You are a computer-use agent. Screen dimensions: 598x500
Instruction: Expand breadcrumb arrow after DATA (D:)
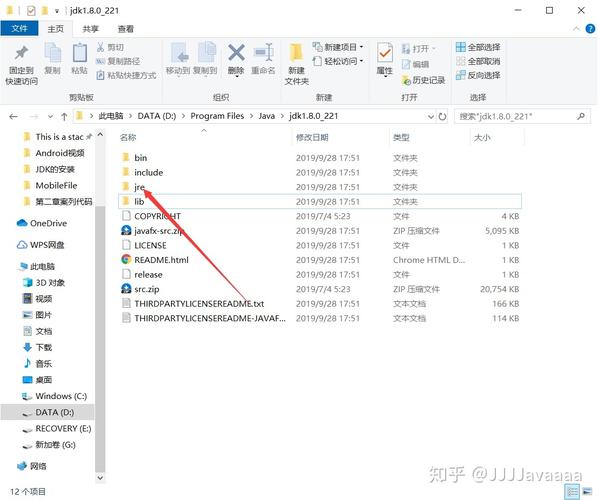click(183, 116)
